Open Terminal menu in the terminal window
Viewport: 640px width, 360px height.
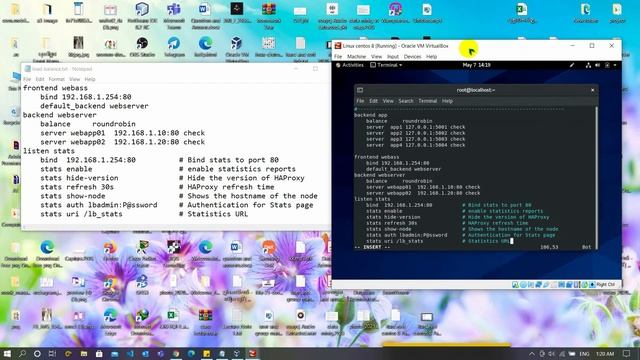(427, 101)
